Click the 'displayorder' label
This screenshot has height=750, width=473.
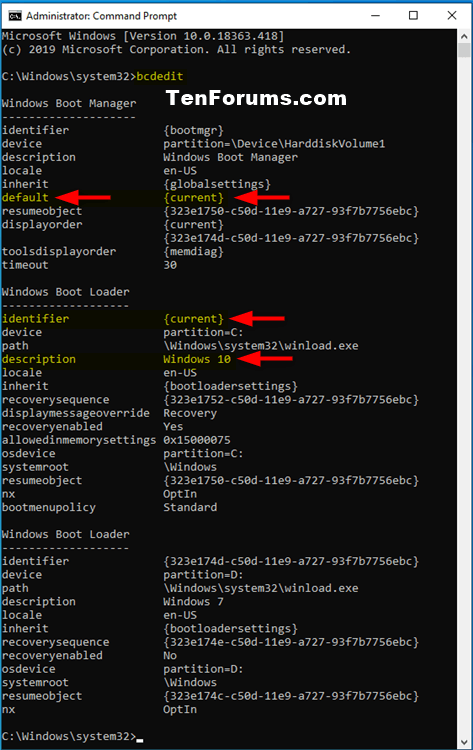42,224
